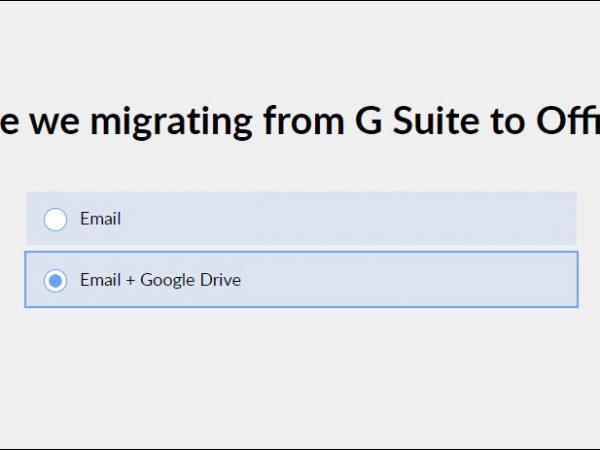Click the word "Google" in second option
The width and height of the screenshot is (600, 450).
(168, 280)
